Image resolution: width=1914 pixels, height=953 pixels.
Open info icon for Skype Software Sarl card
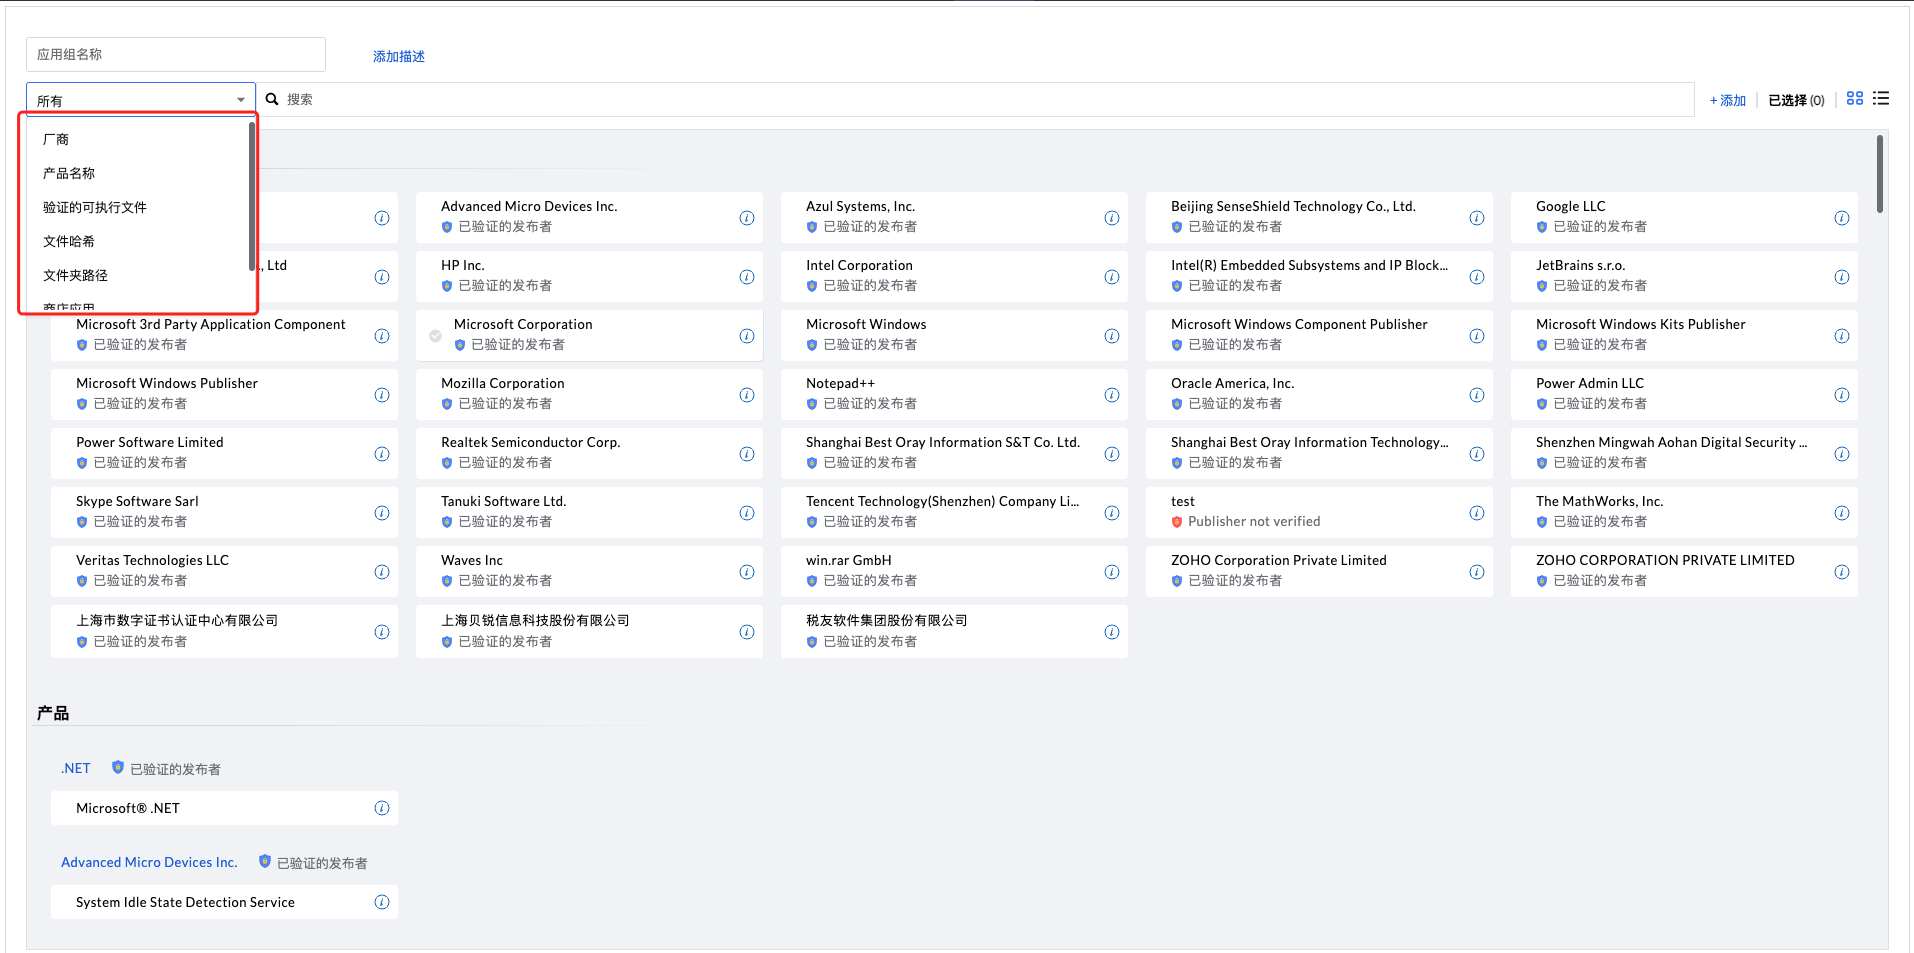tap(382, 513)
